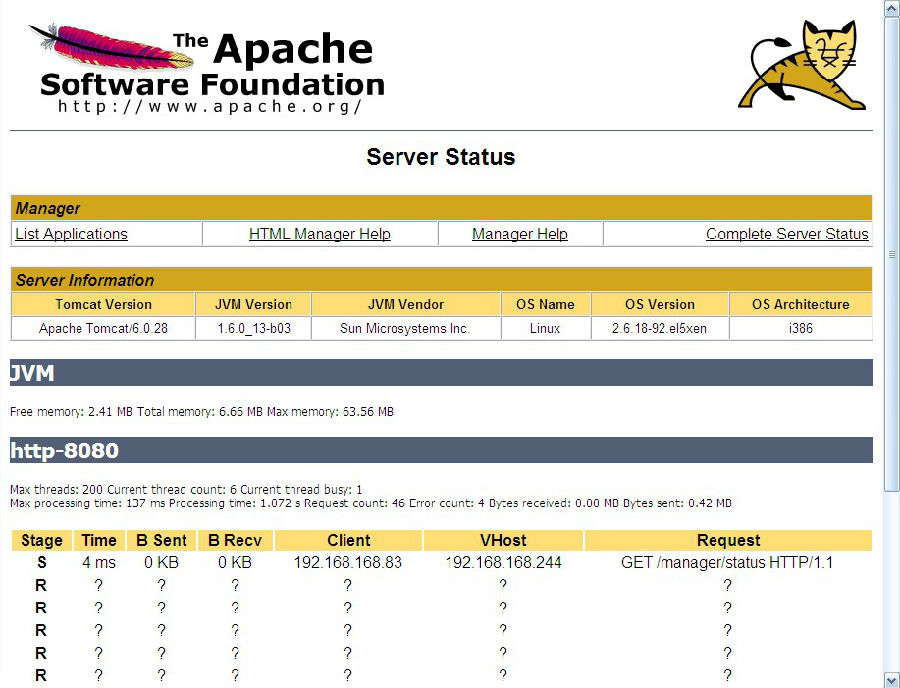Select the 2.6.18-92.el5xen cell
Image resolution: width=900 pixels, height=688 pixels.
[x=660, y=328]
